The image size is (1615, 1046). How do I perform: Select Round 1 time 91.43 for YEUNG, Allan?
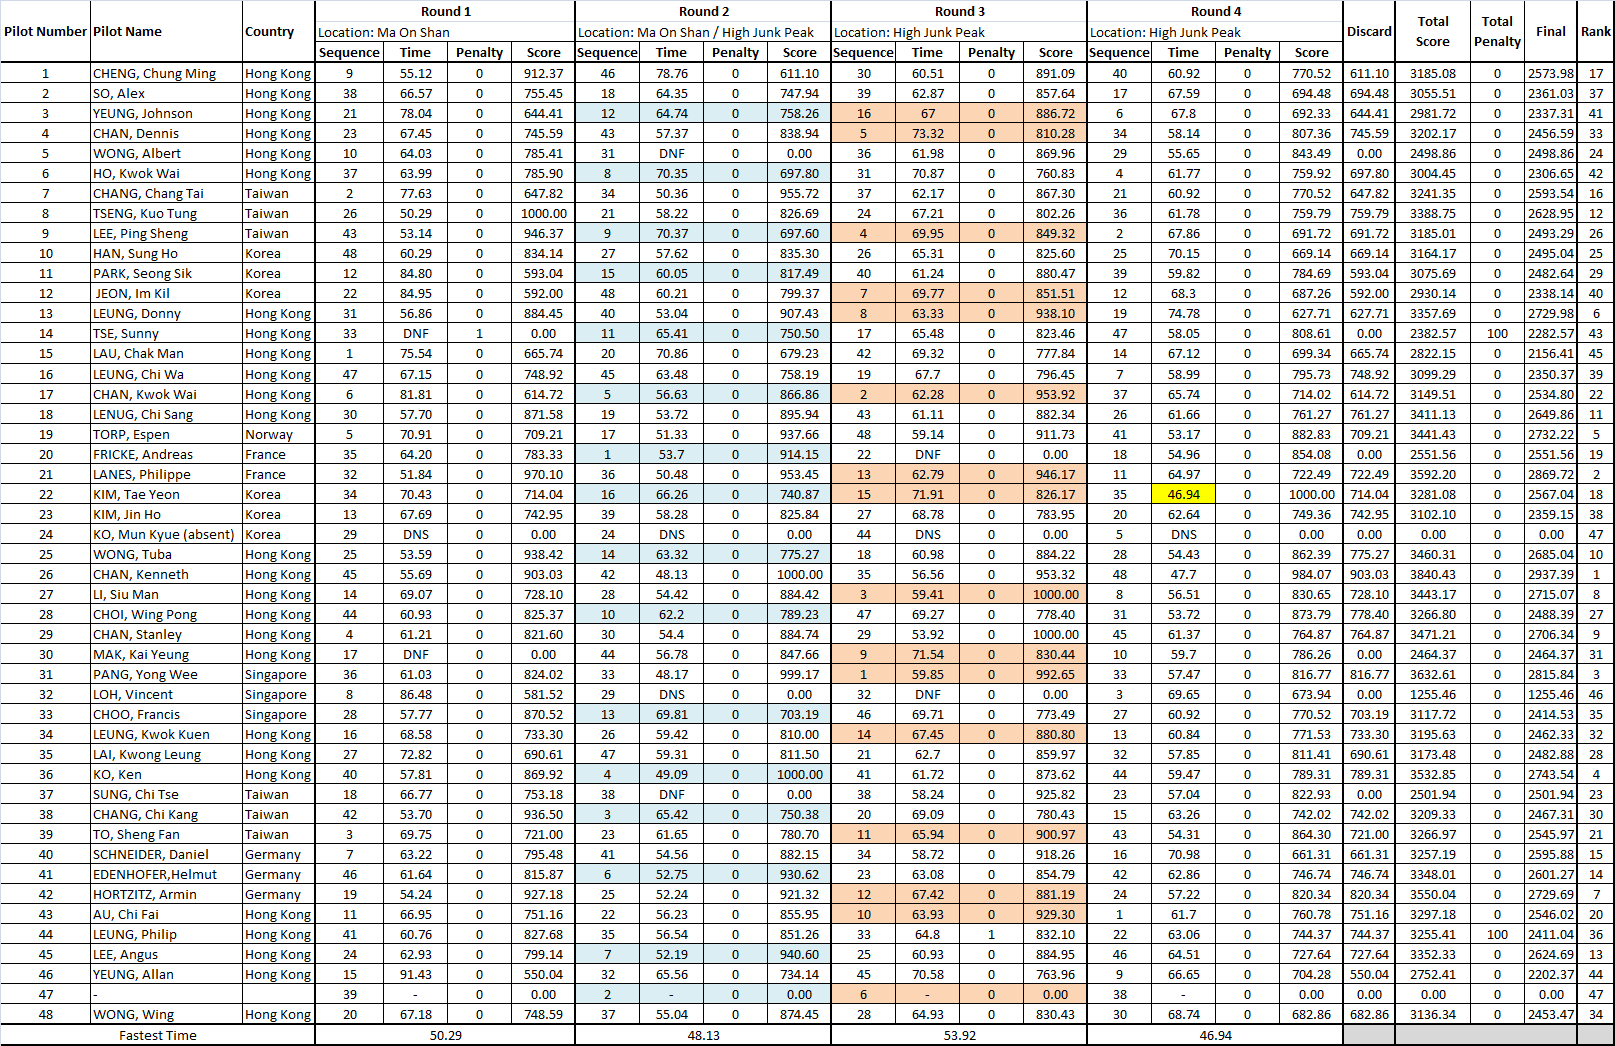(415, 975)
